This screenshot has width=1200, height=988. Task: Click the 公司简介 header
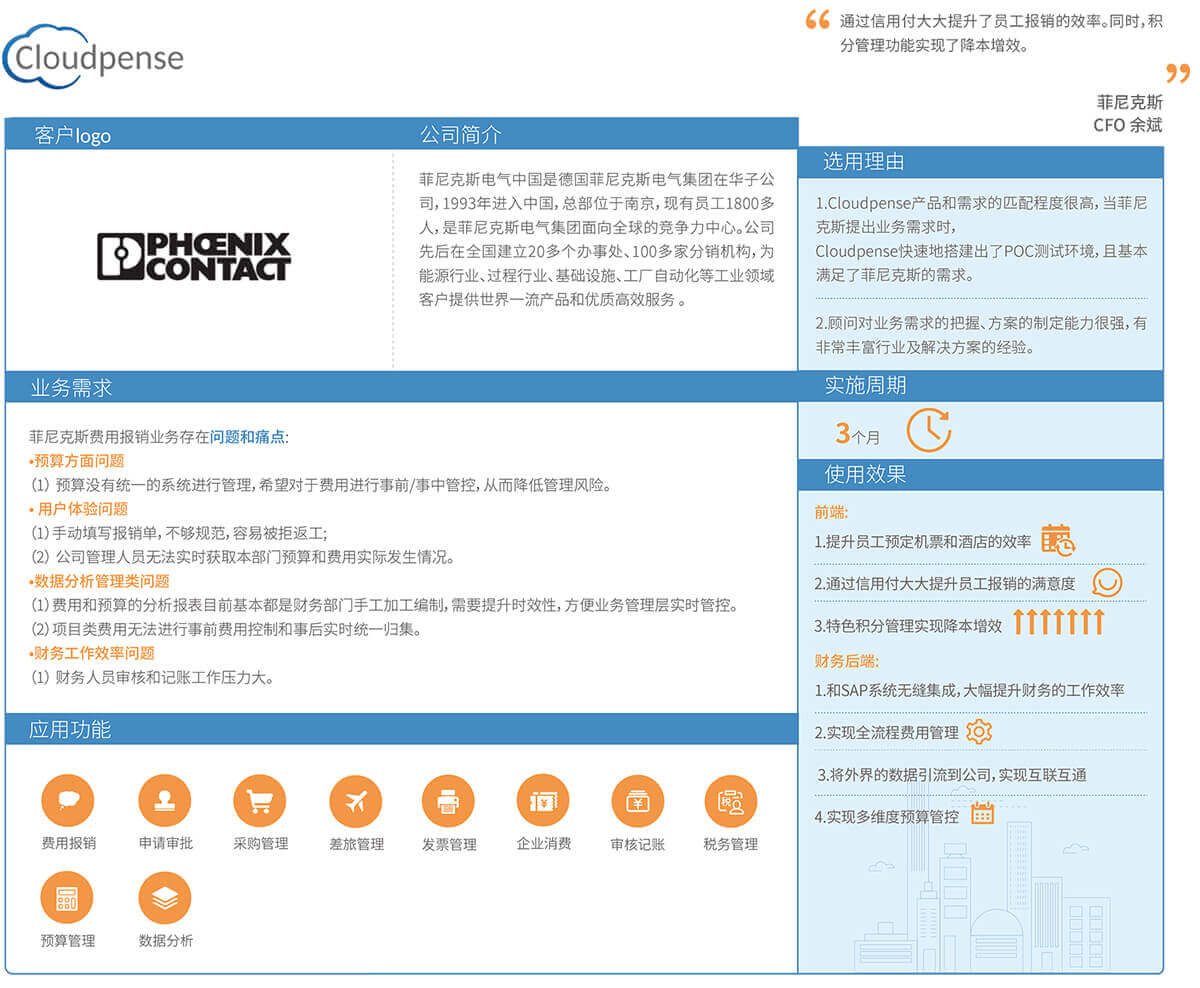(460, 135)
